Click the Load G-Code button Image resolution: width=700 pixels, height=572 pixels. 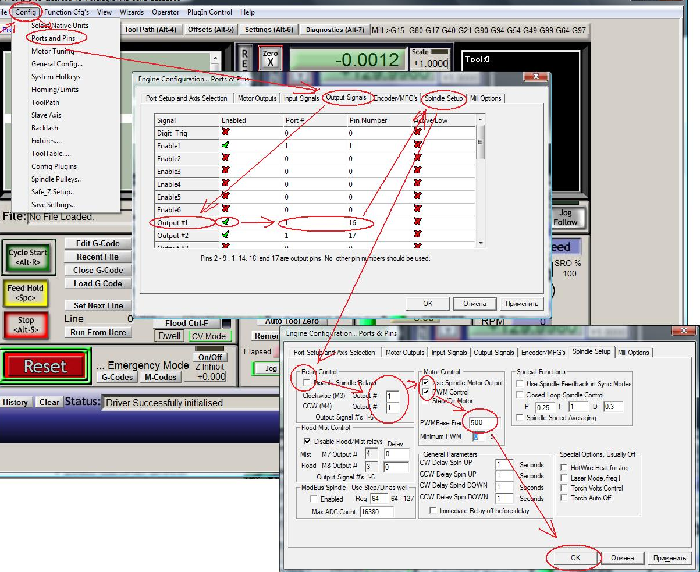pos(98,283)
